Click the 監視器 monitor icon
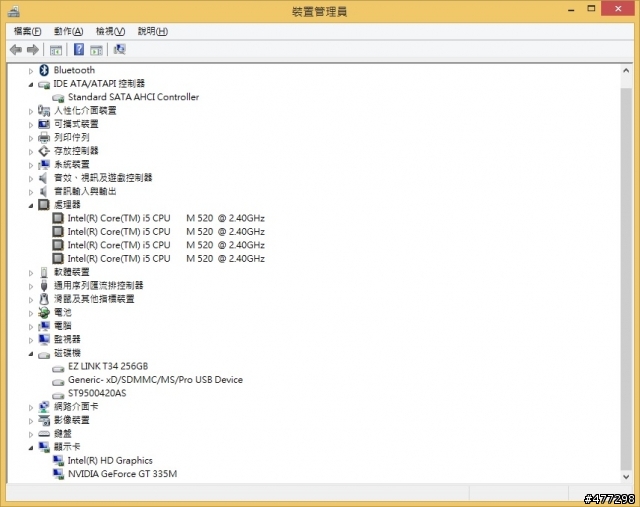This screenshot has height=507, width=640. pyautogui.click(x=44, y=339)
